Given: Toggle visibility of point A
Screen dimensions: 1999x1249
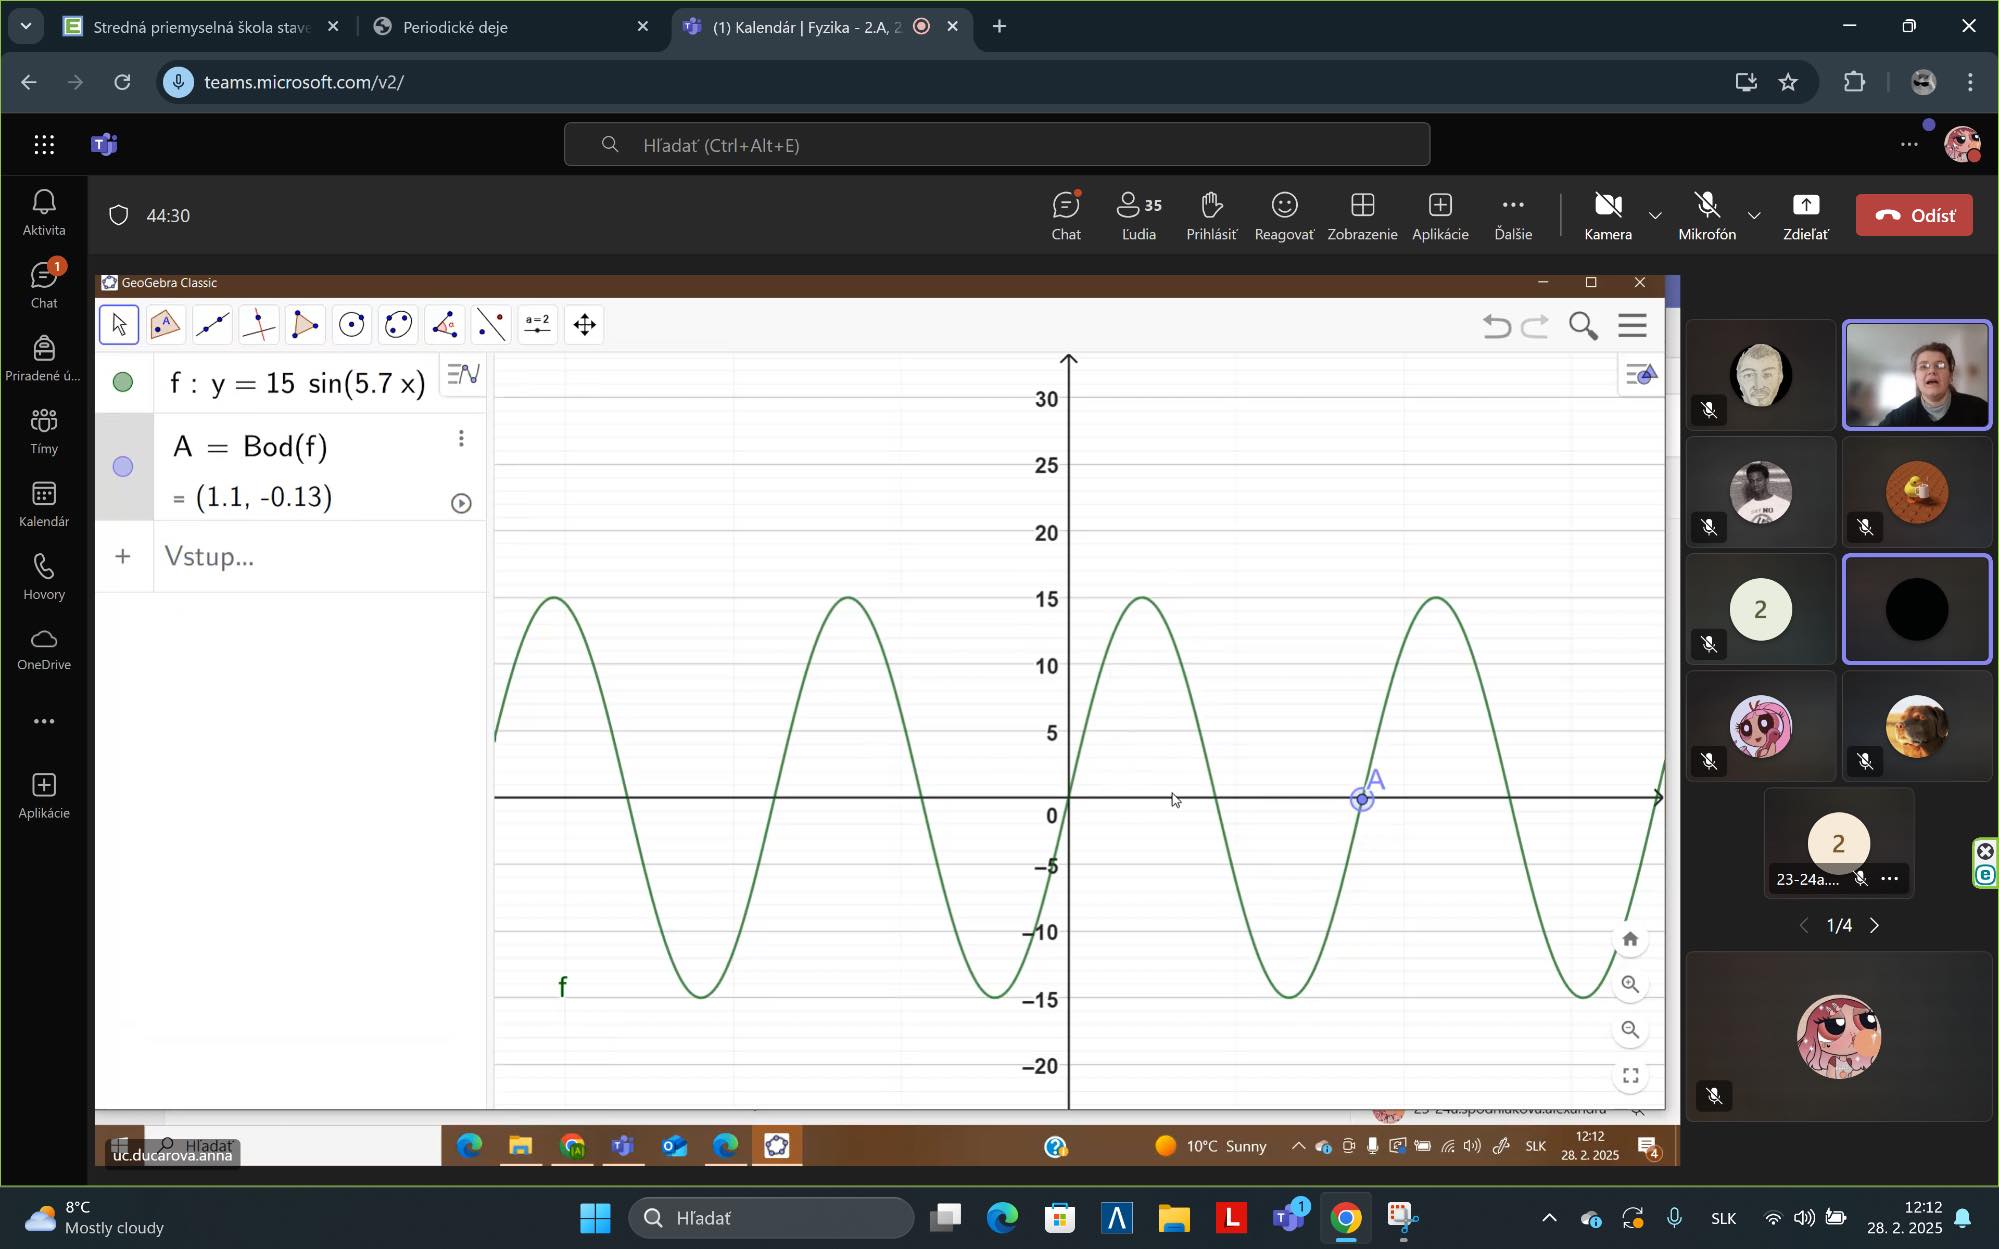Looking at the screenshot, I should tap(123, 466).
